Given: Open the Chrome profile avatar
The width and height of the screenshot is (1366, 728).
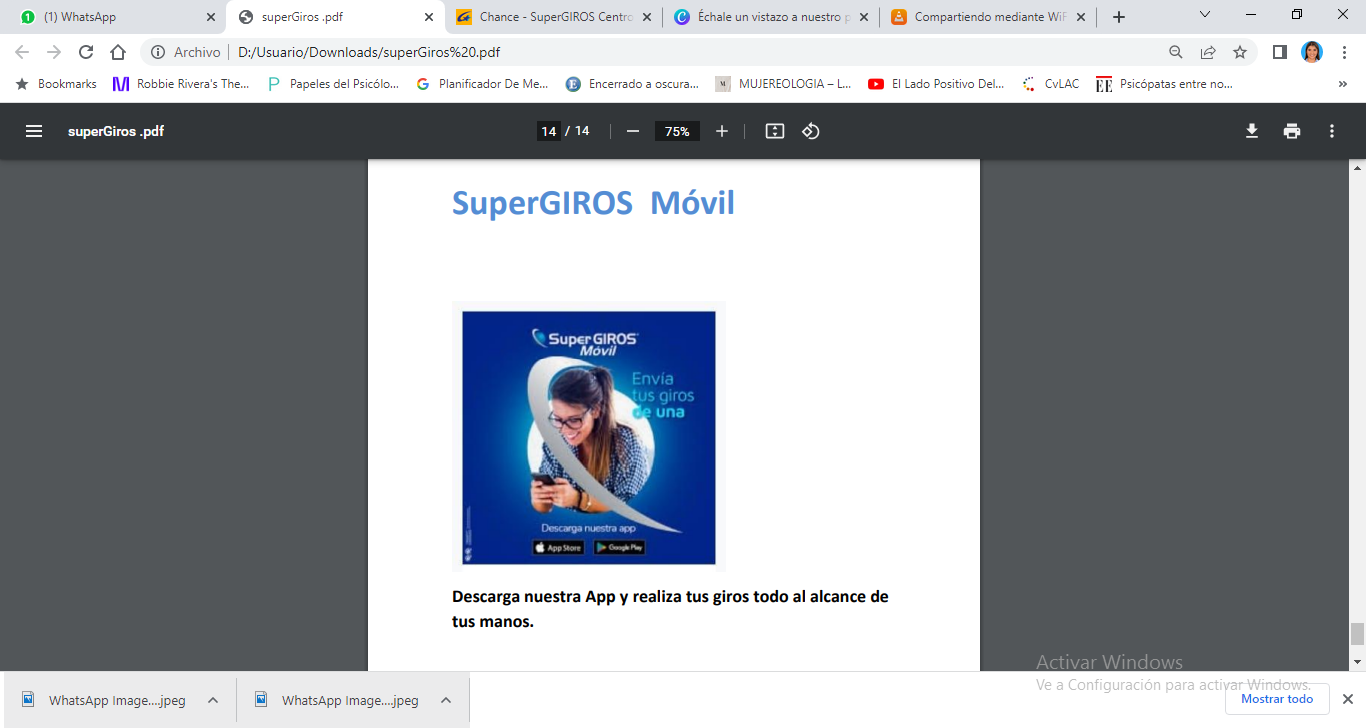Looking at the screenshot, I should pos(1312,52).
